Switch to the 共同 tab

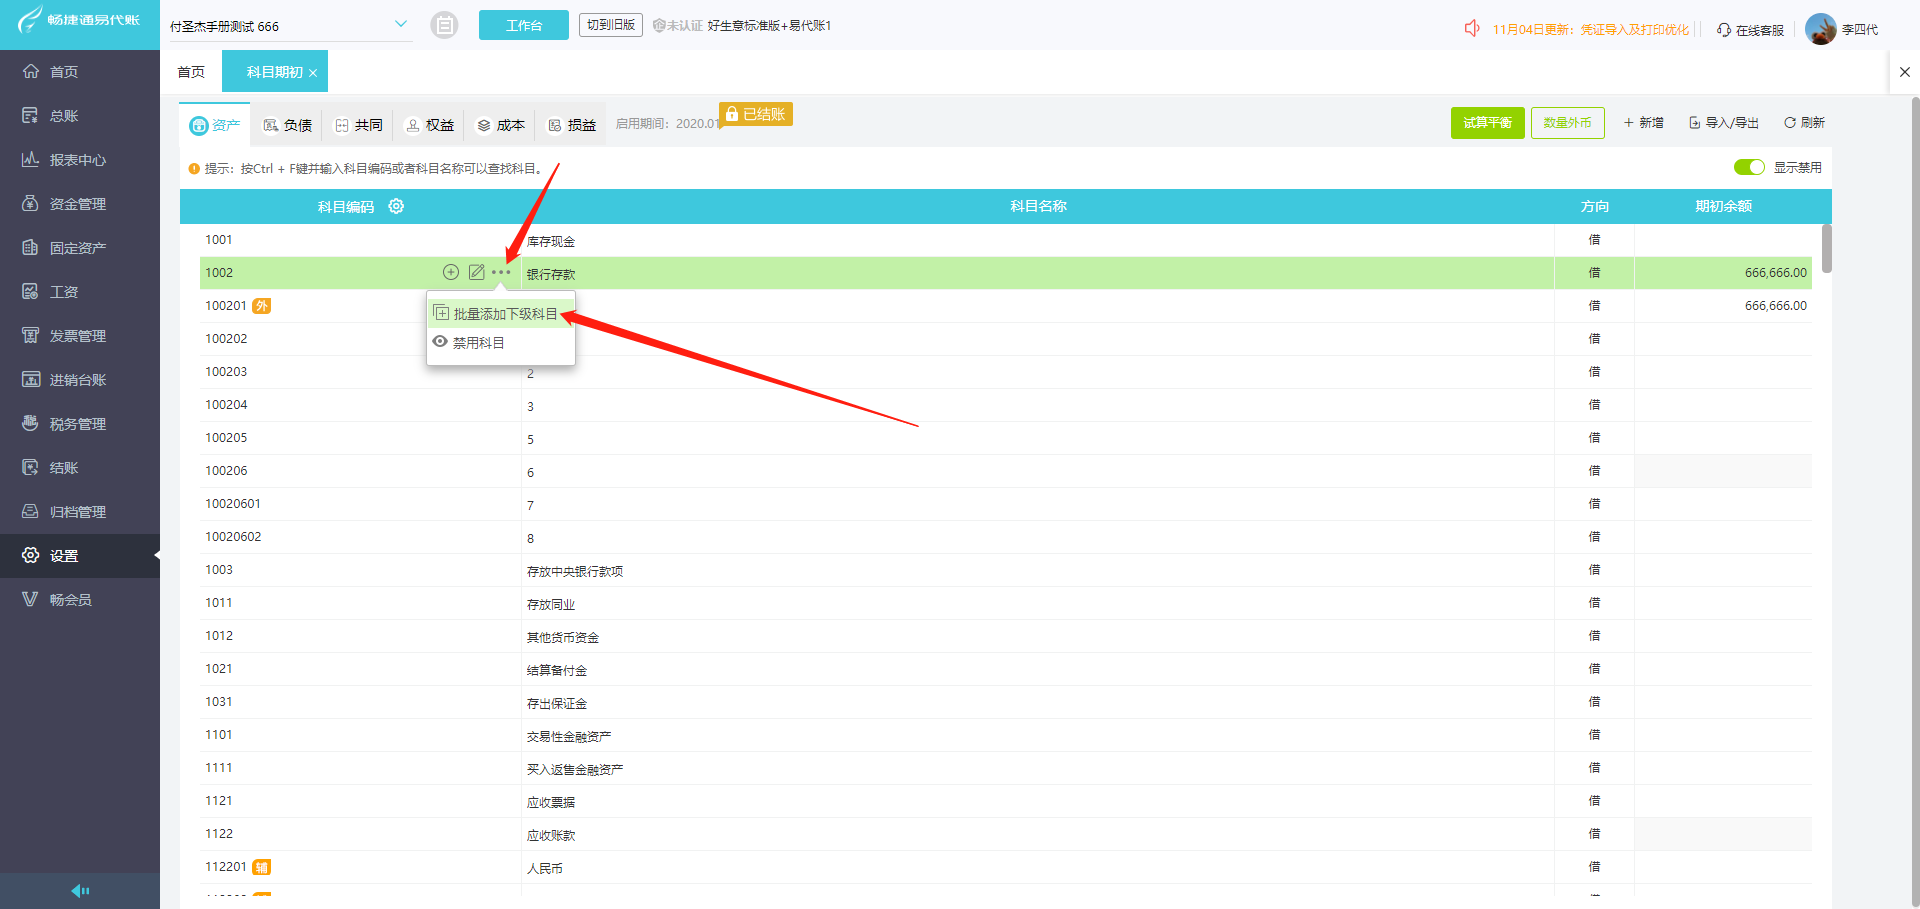[x=358, y=125]
